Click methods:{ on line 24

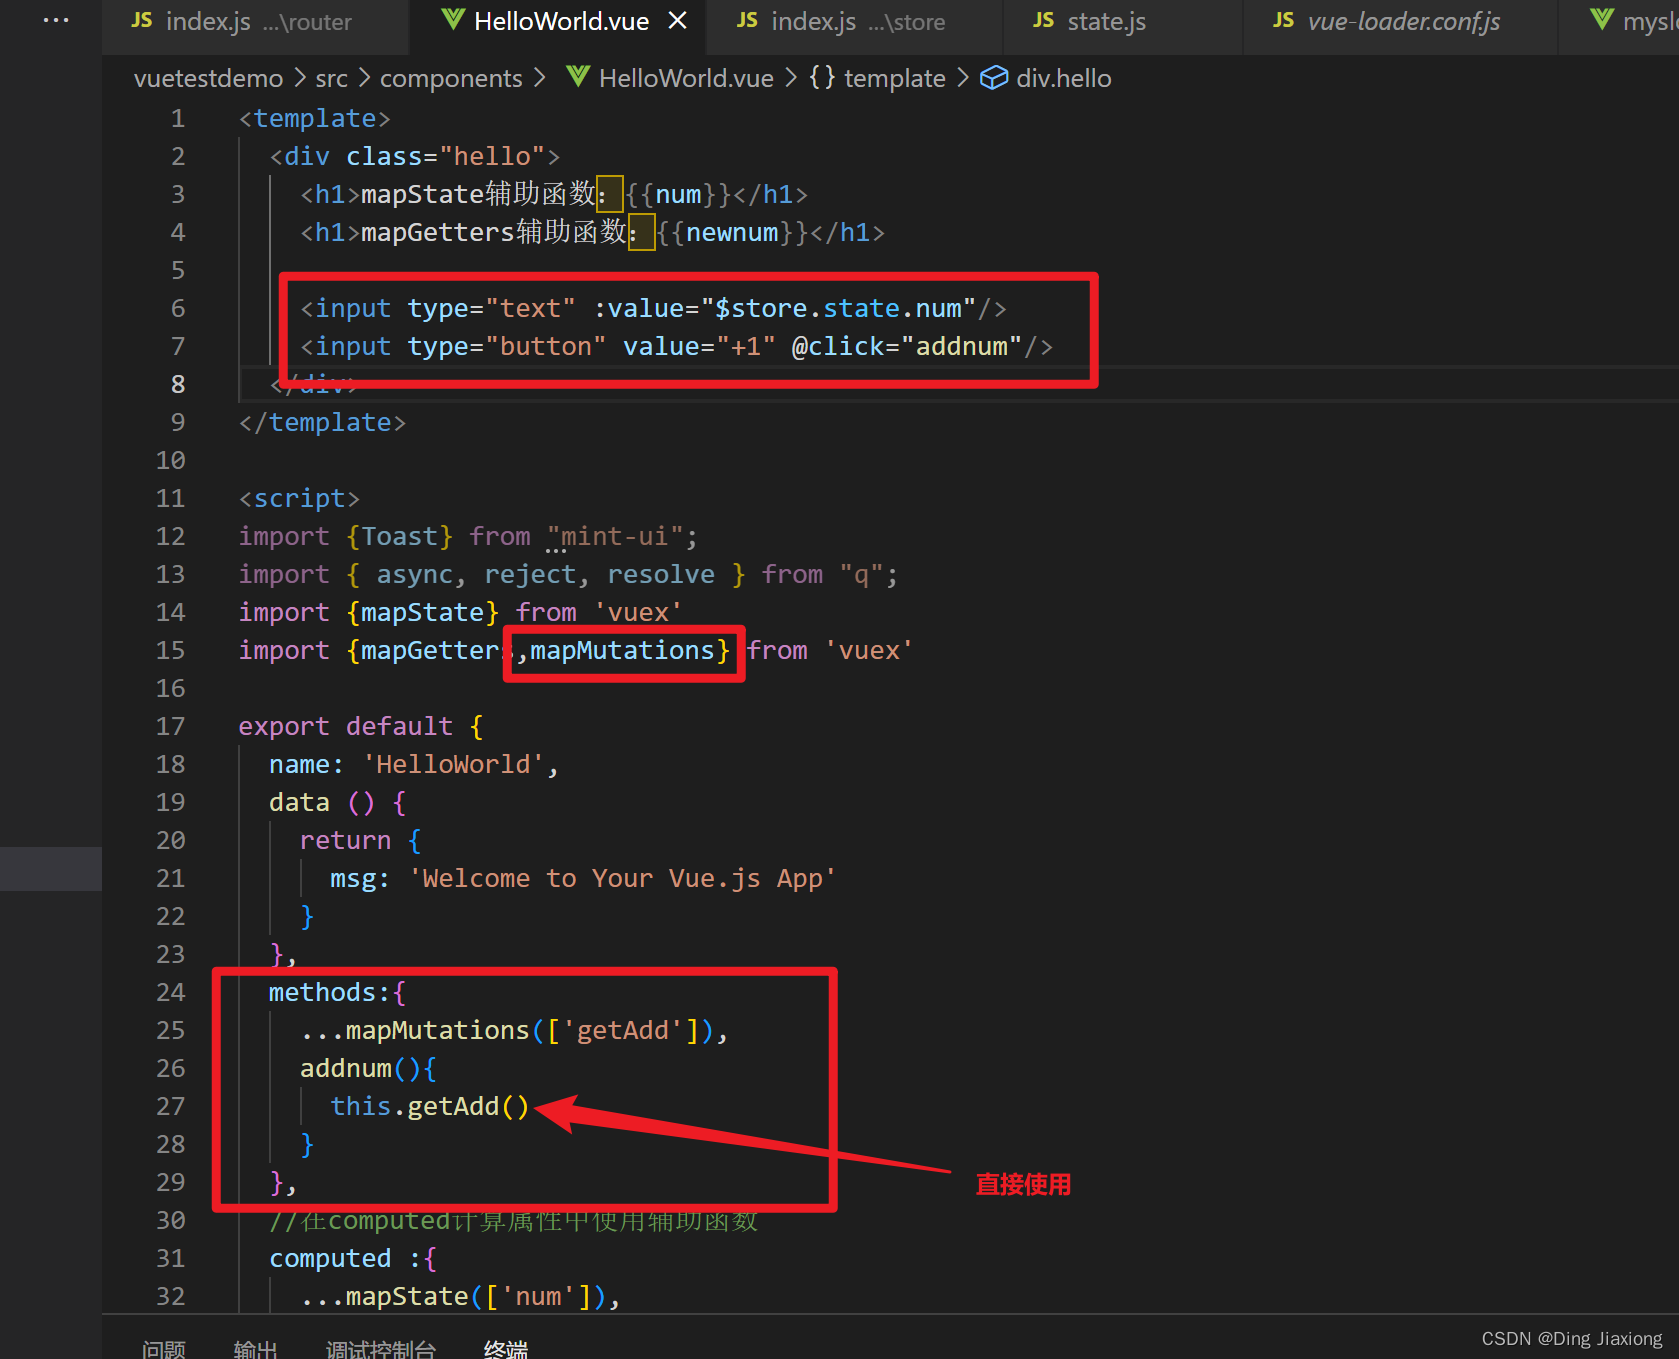pos(337,993)
